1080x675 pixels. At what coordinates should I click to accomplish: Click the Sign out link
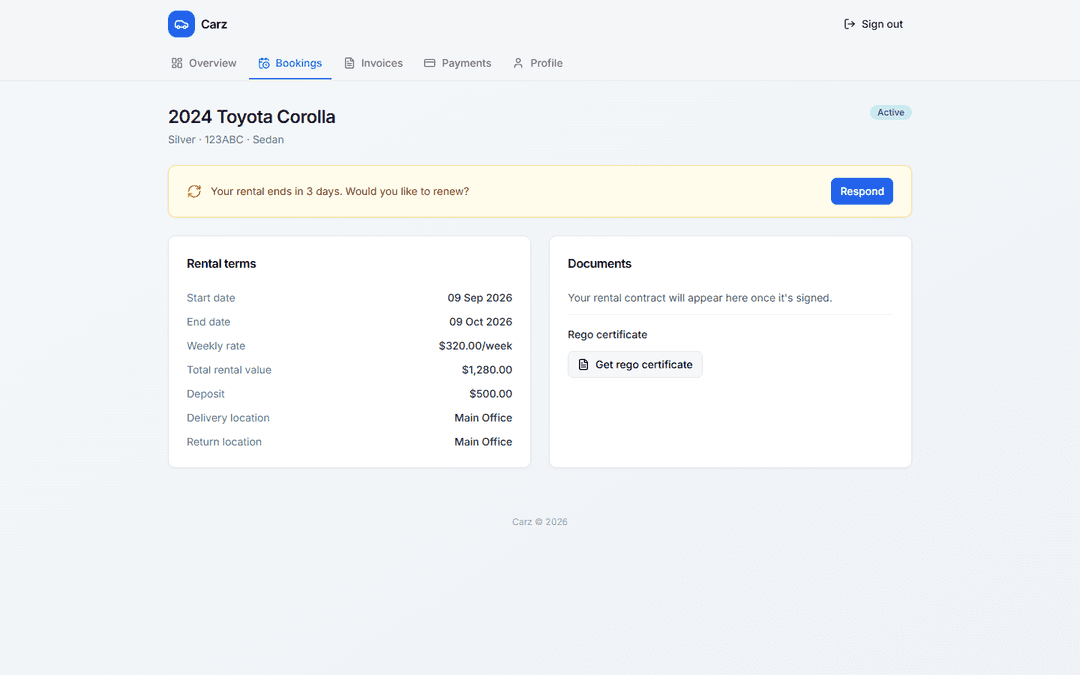click(x=873, y=24)
